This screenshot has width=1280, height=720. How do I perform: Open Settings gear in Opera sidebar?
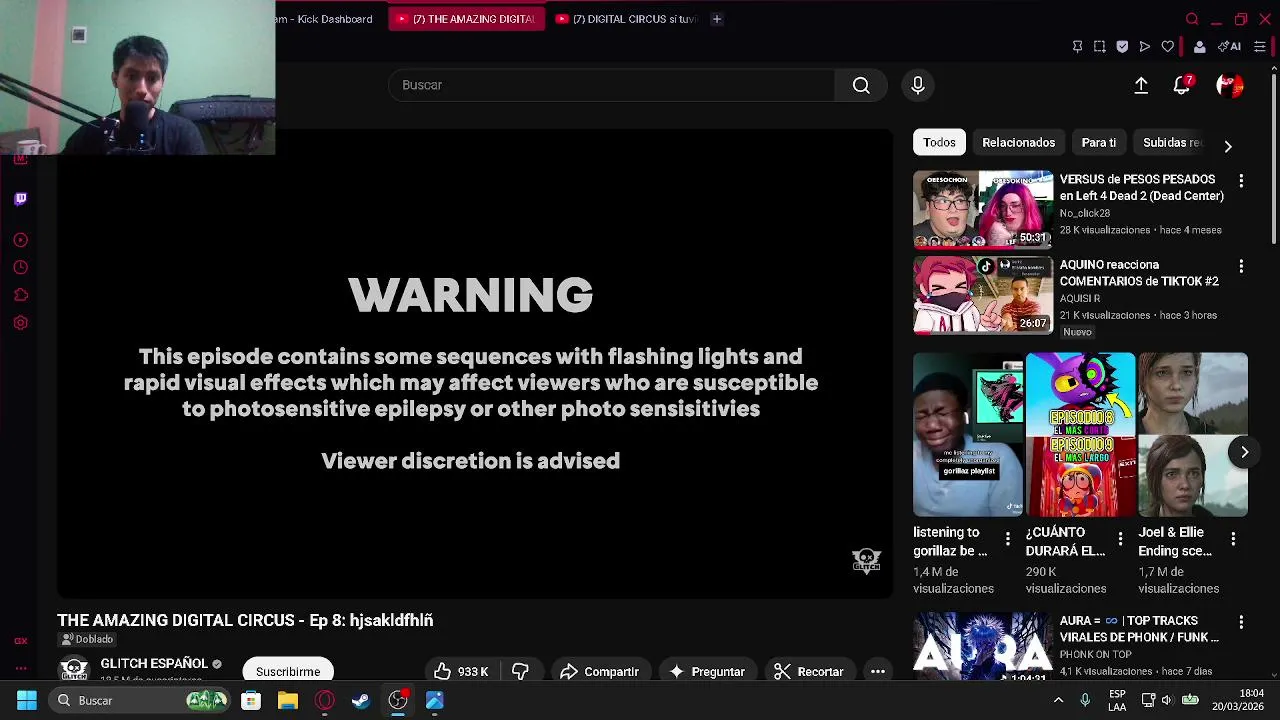20,323
